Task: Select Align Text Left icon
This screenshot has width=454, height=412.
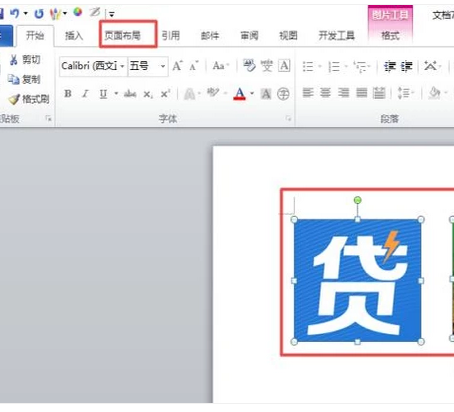Action: pos(308,92)
